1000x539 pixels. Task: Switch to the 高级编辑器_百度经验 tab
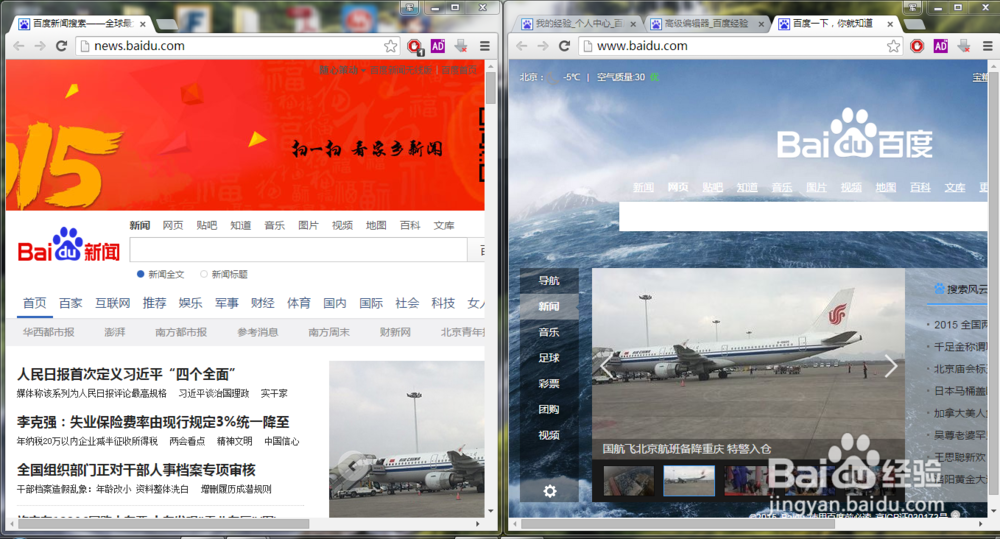tap(707, 24)
